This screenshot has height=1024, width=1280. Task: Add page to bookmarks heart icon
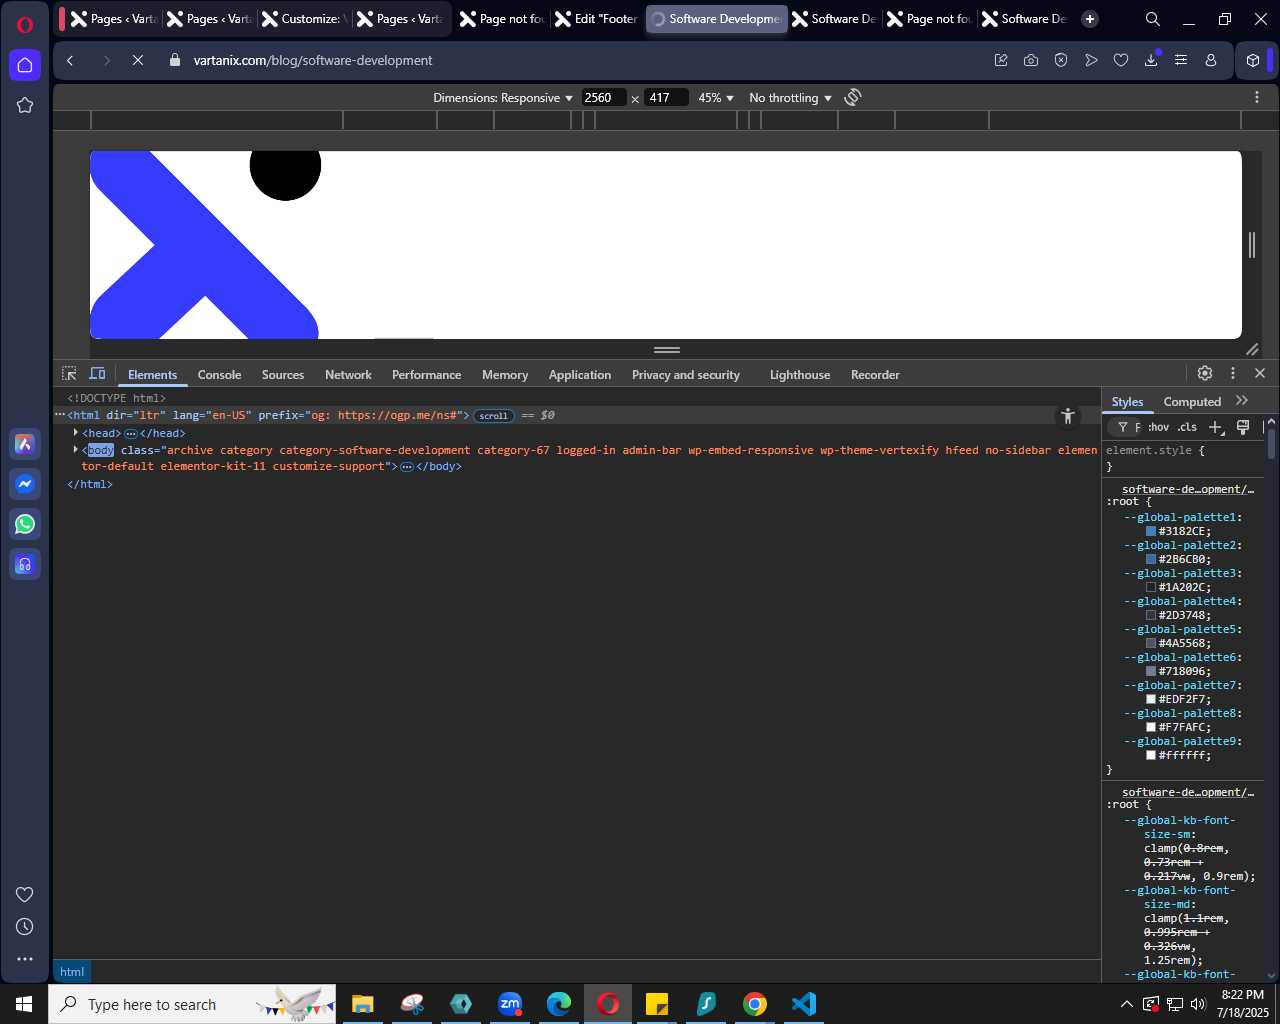click(1121, 60)
